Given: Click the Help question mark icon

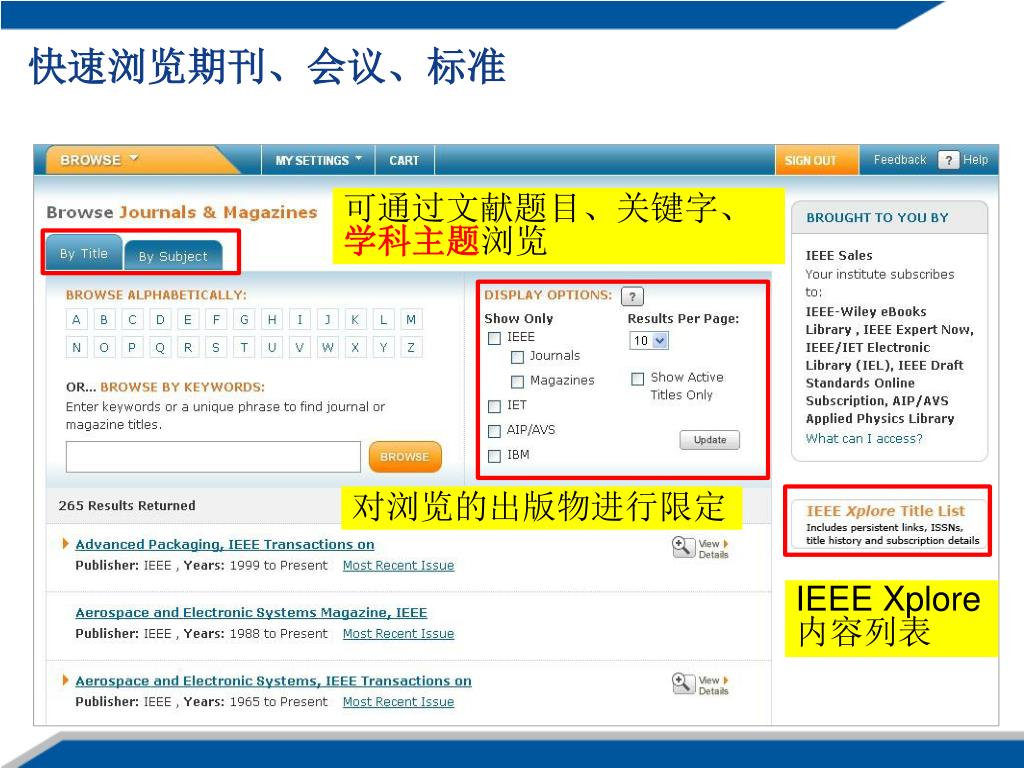Looking at the screenshot, I should click(948, 160).
